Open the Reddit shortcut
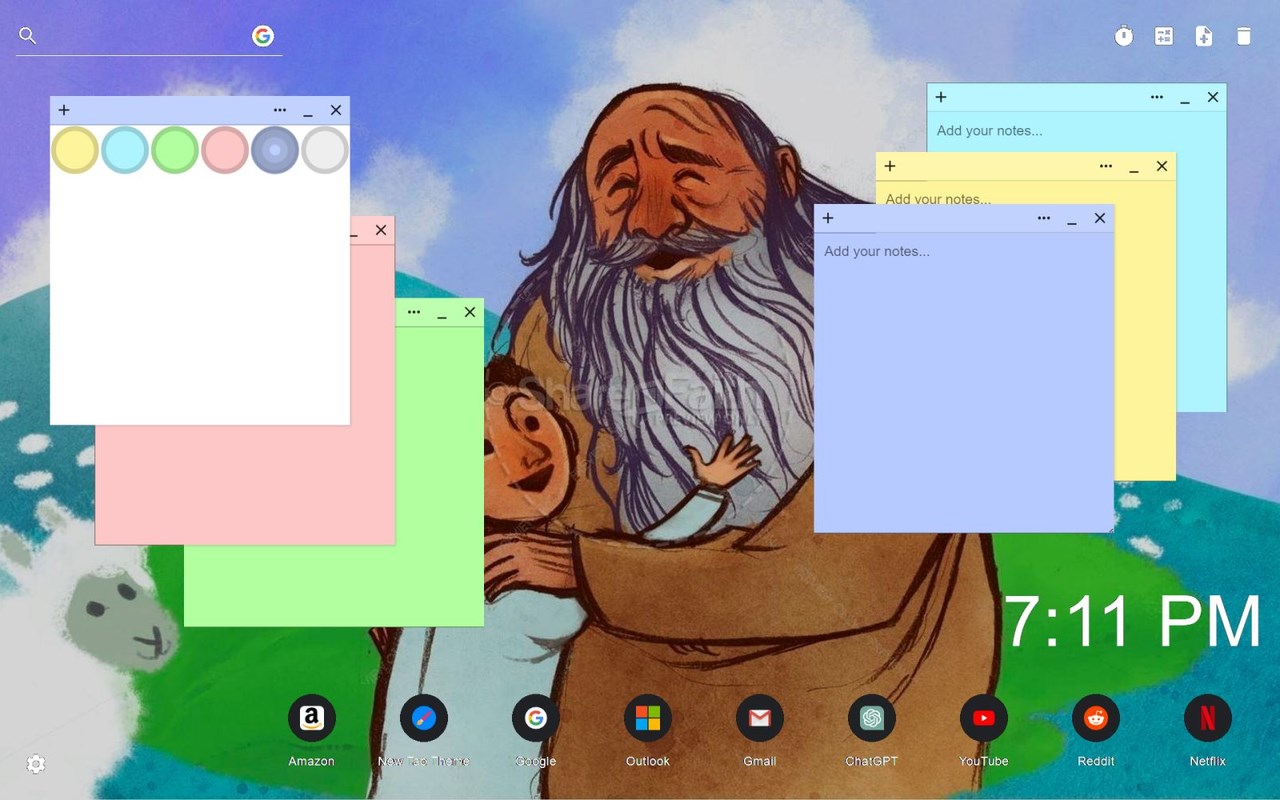1280x800 pixels. pyautogui.click(x=1096, y=718)
